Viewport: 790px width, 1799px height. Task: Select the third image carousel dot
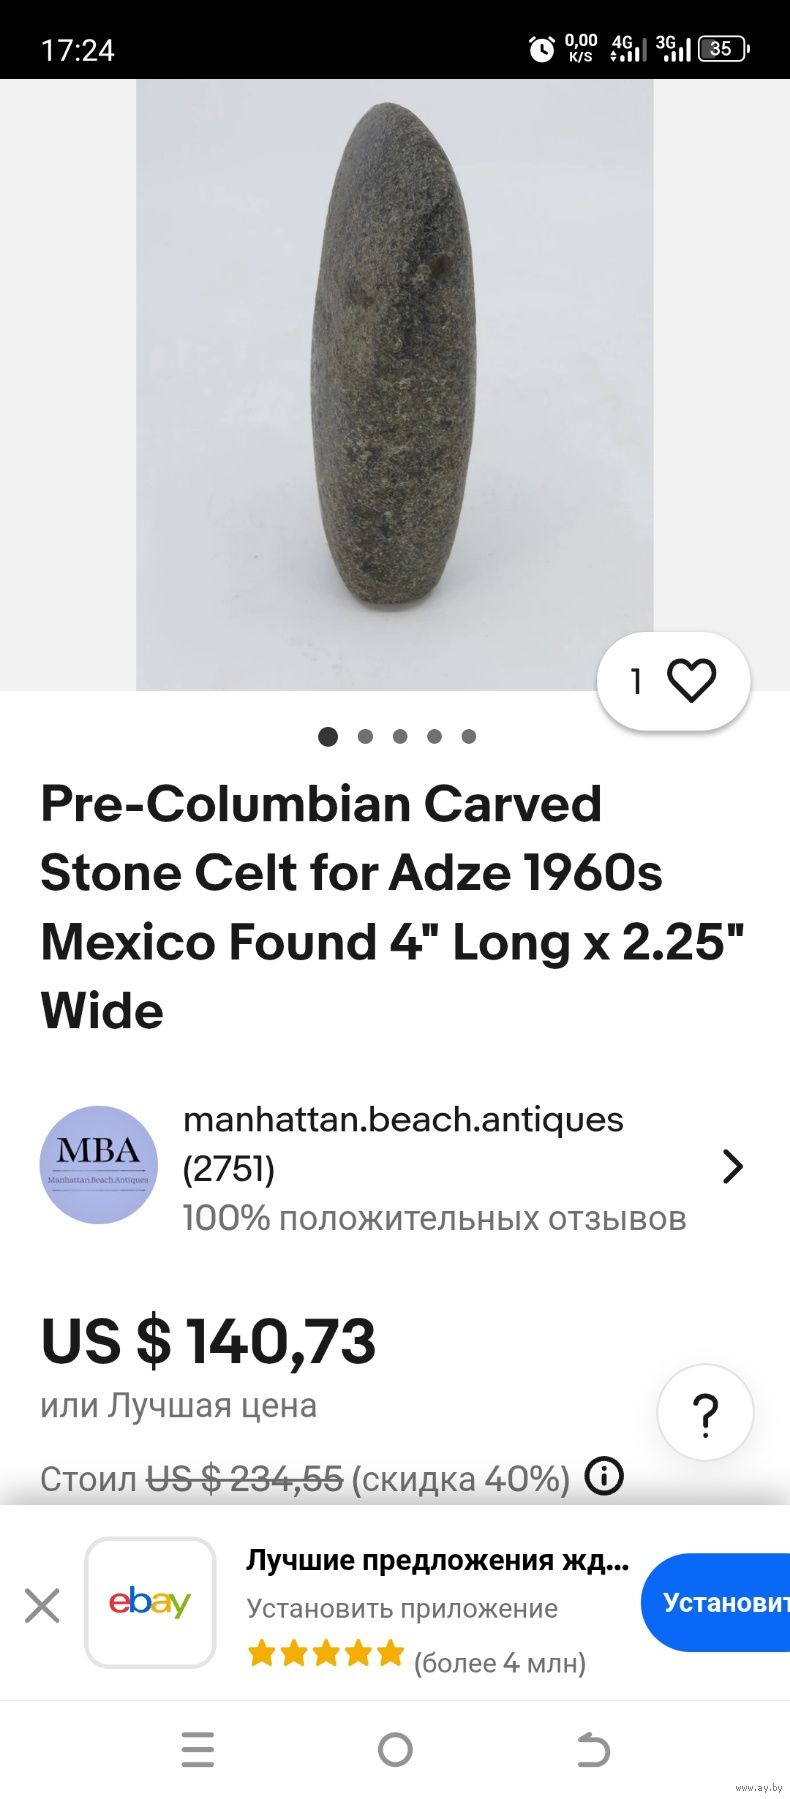(x=400, y=737)
